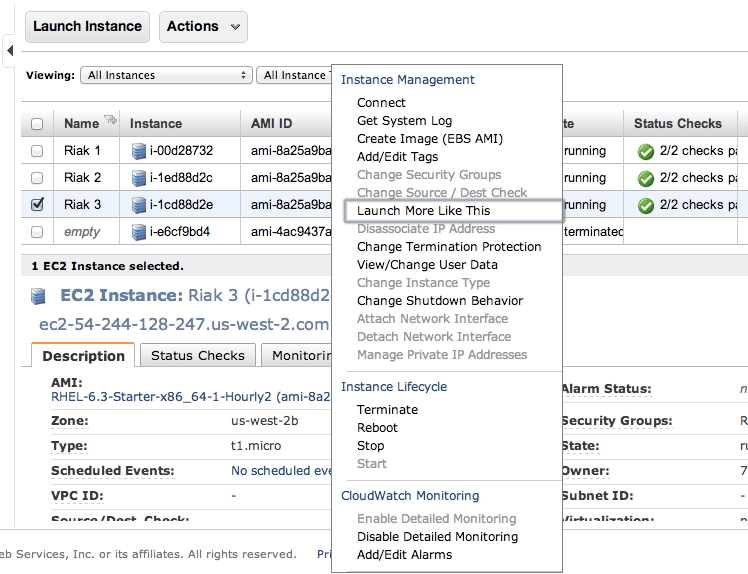Click the server icon for instance i-e6cf9bd4
This screenshot has height=574, width=748.
pos(139,232)
